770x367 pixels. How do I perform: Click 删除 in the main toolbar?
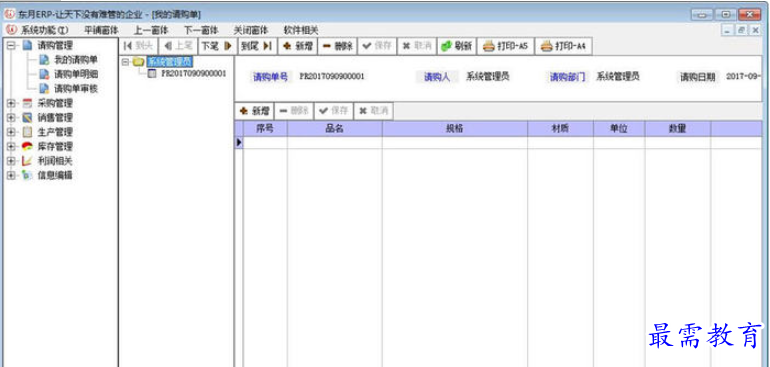tap(337, 46)
